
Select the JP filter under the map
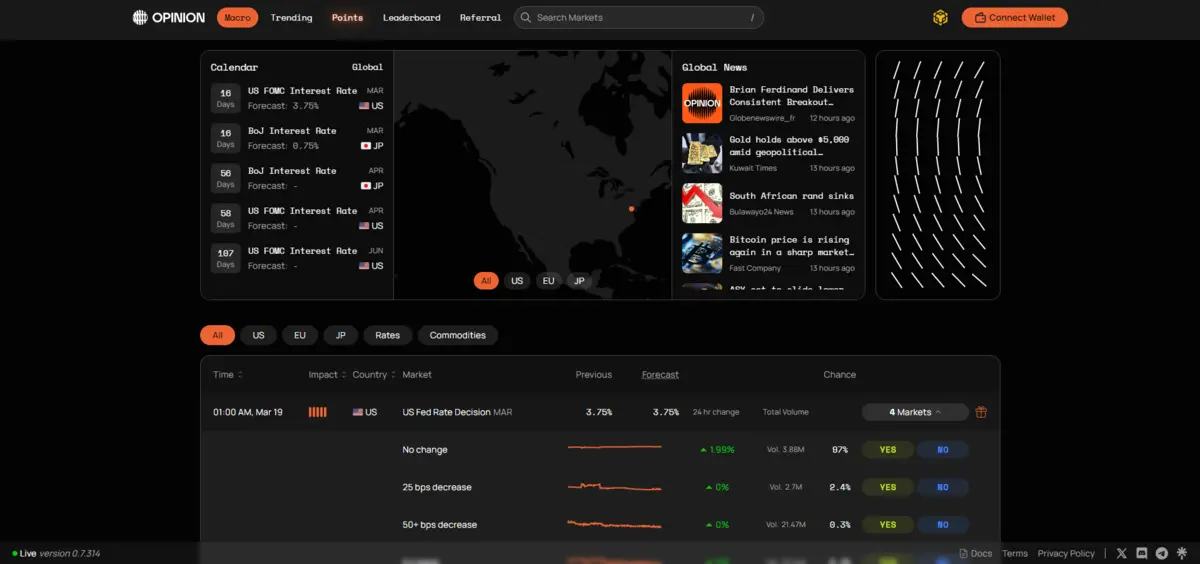(579, 281)
